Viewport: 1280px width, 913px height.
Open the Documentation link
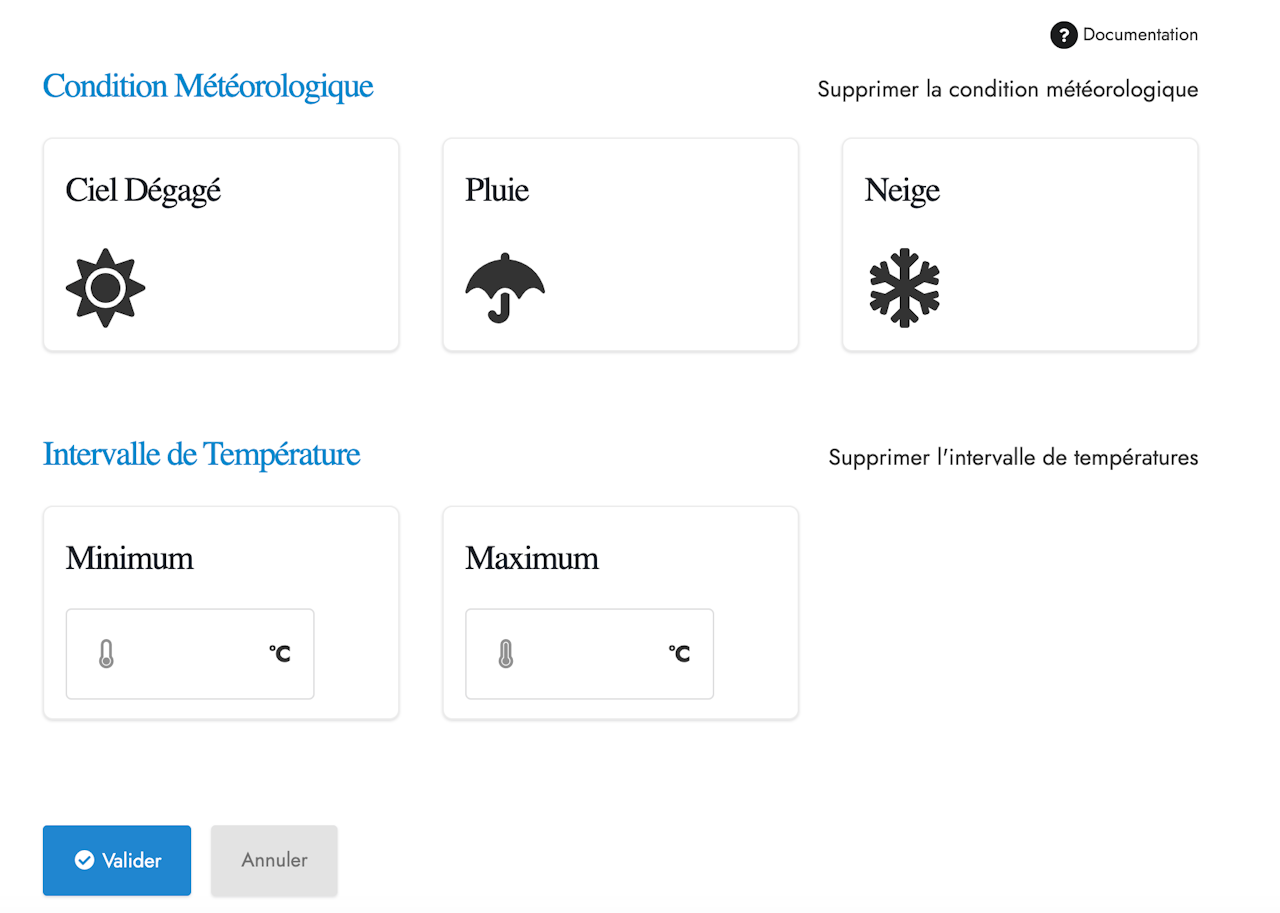[x=1140, y=35]
